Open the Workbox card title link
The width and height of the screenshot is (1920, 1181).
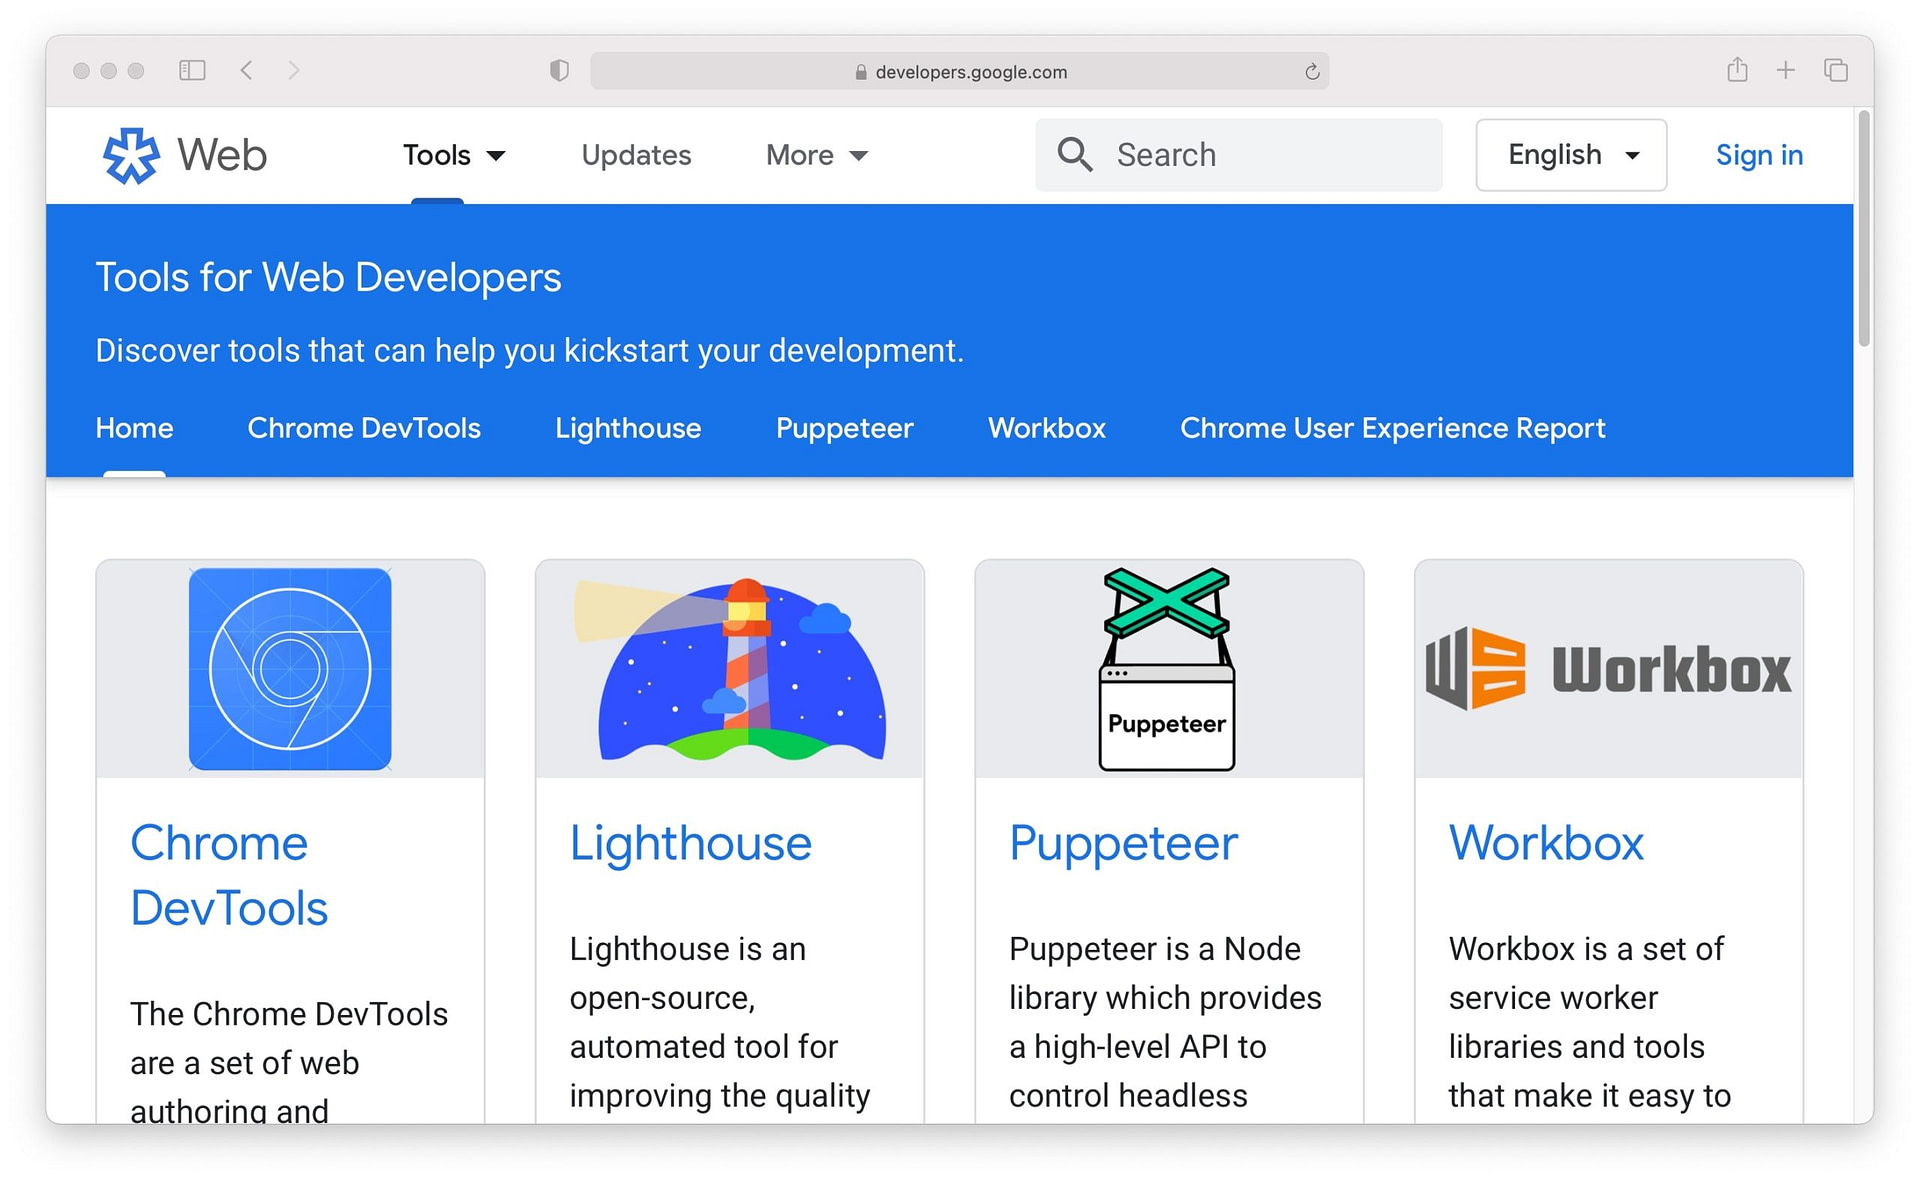[1546, 843]
